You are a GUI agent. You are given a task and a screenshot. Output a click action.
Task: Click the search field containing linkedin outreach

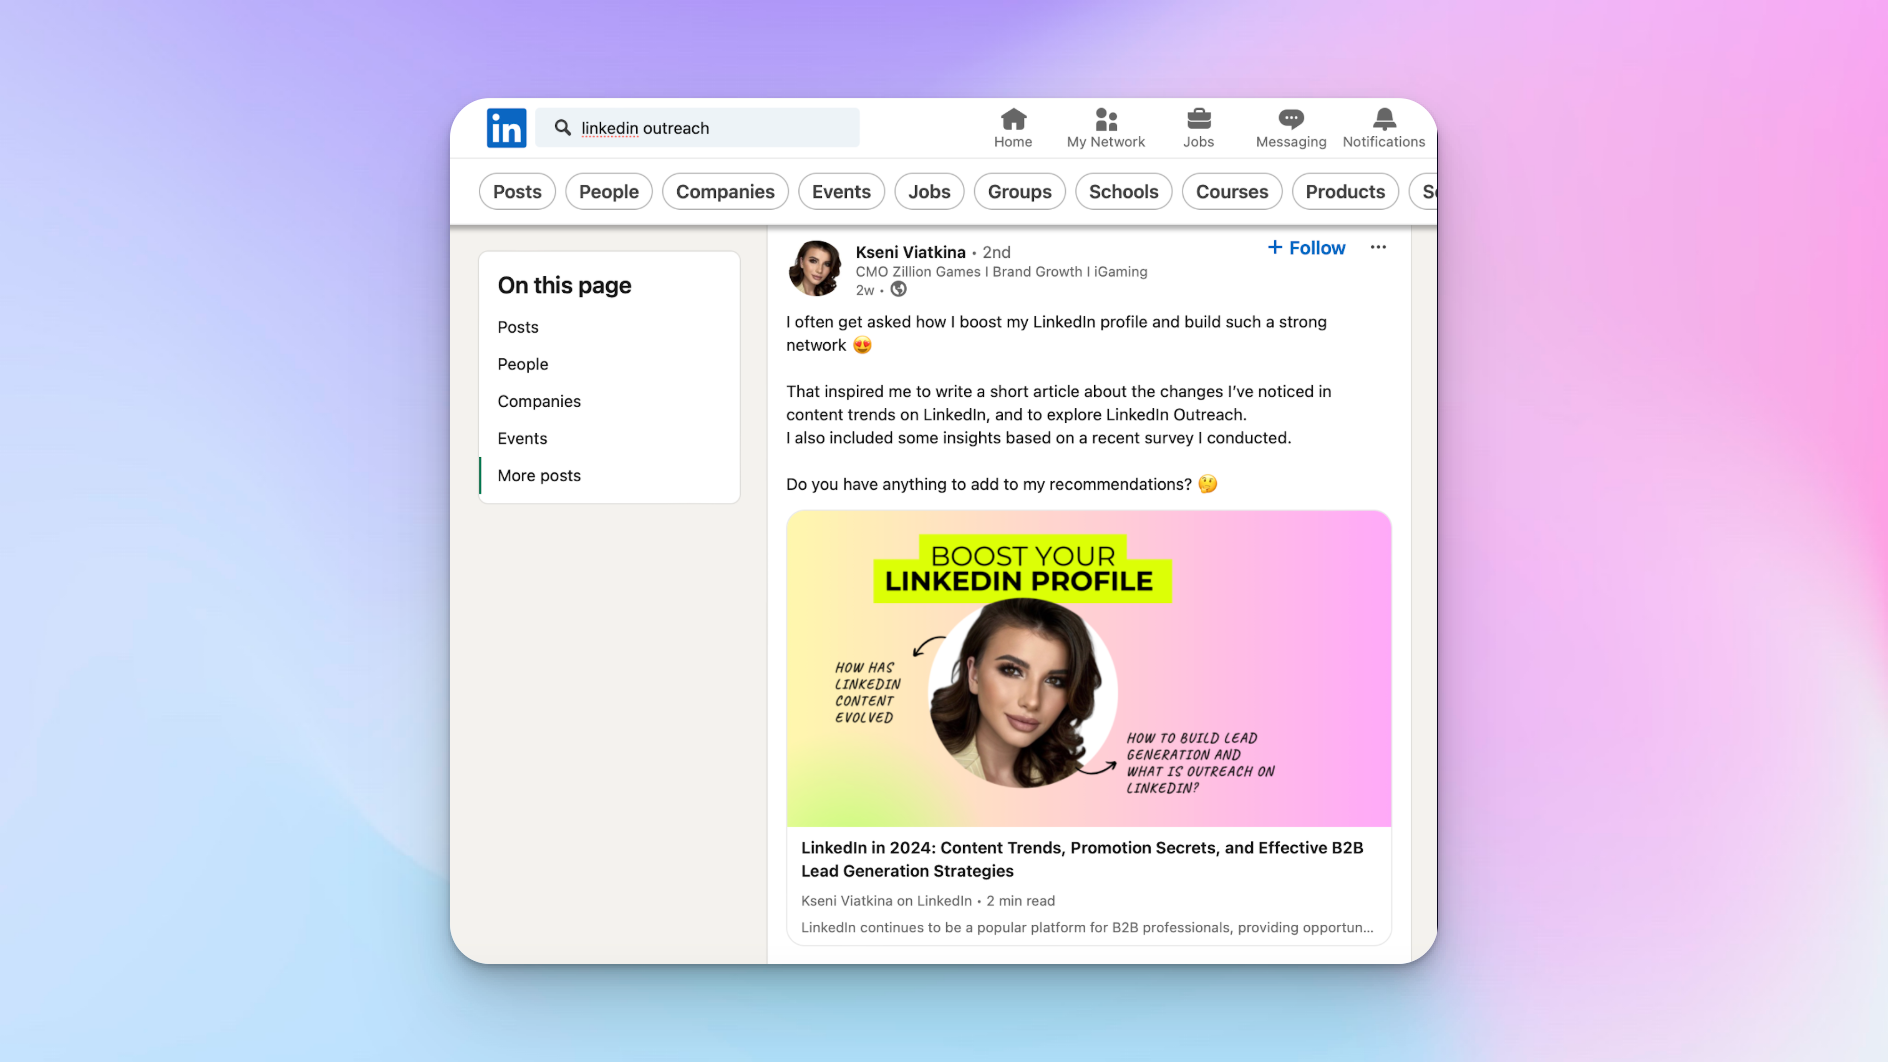pyautogui.click(x=697, y=128)
